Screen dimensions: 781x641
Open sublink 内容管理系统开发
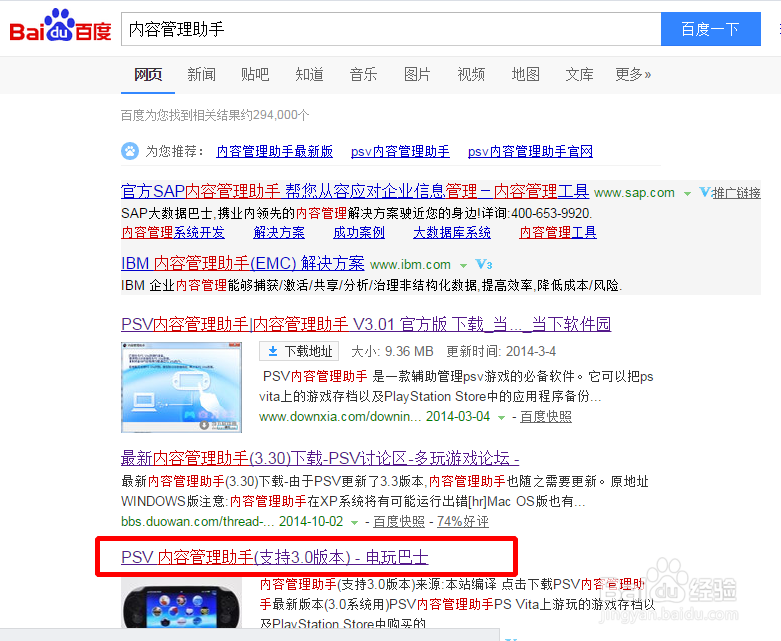click(173, 233)
